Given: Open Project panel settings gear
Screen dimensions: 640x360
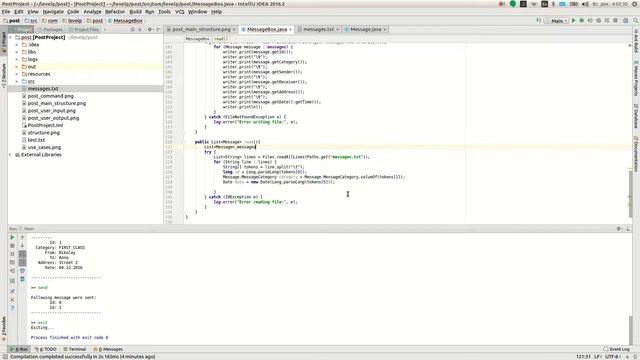Looking at the screenshot, I should (x=150, y=29).
